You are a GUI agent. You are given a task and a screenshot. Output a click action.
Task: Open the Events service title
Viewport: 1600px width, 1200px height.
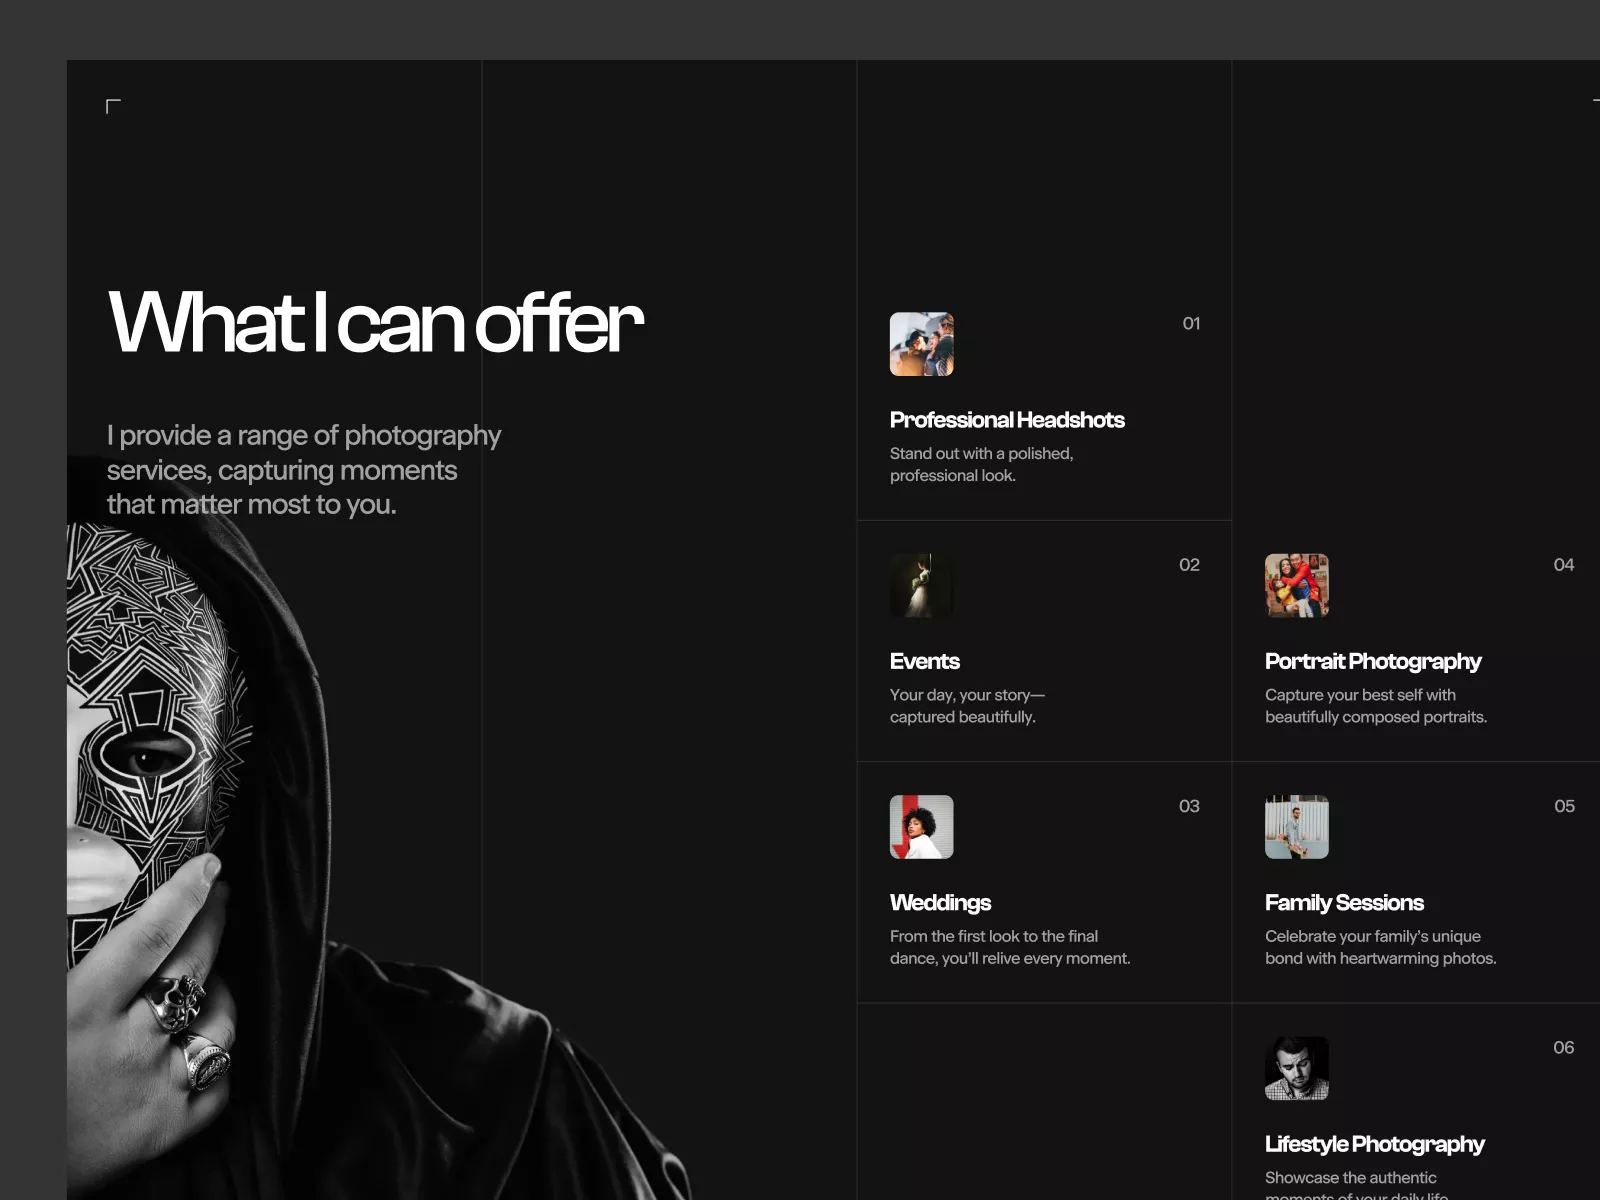point(924,661)
